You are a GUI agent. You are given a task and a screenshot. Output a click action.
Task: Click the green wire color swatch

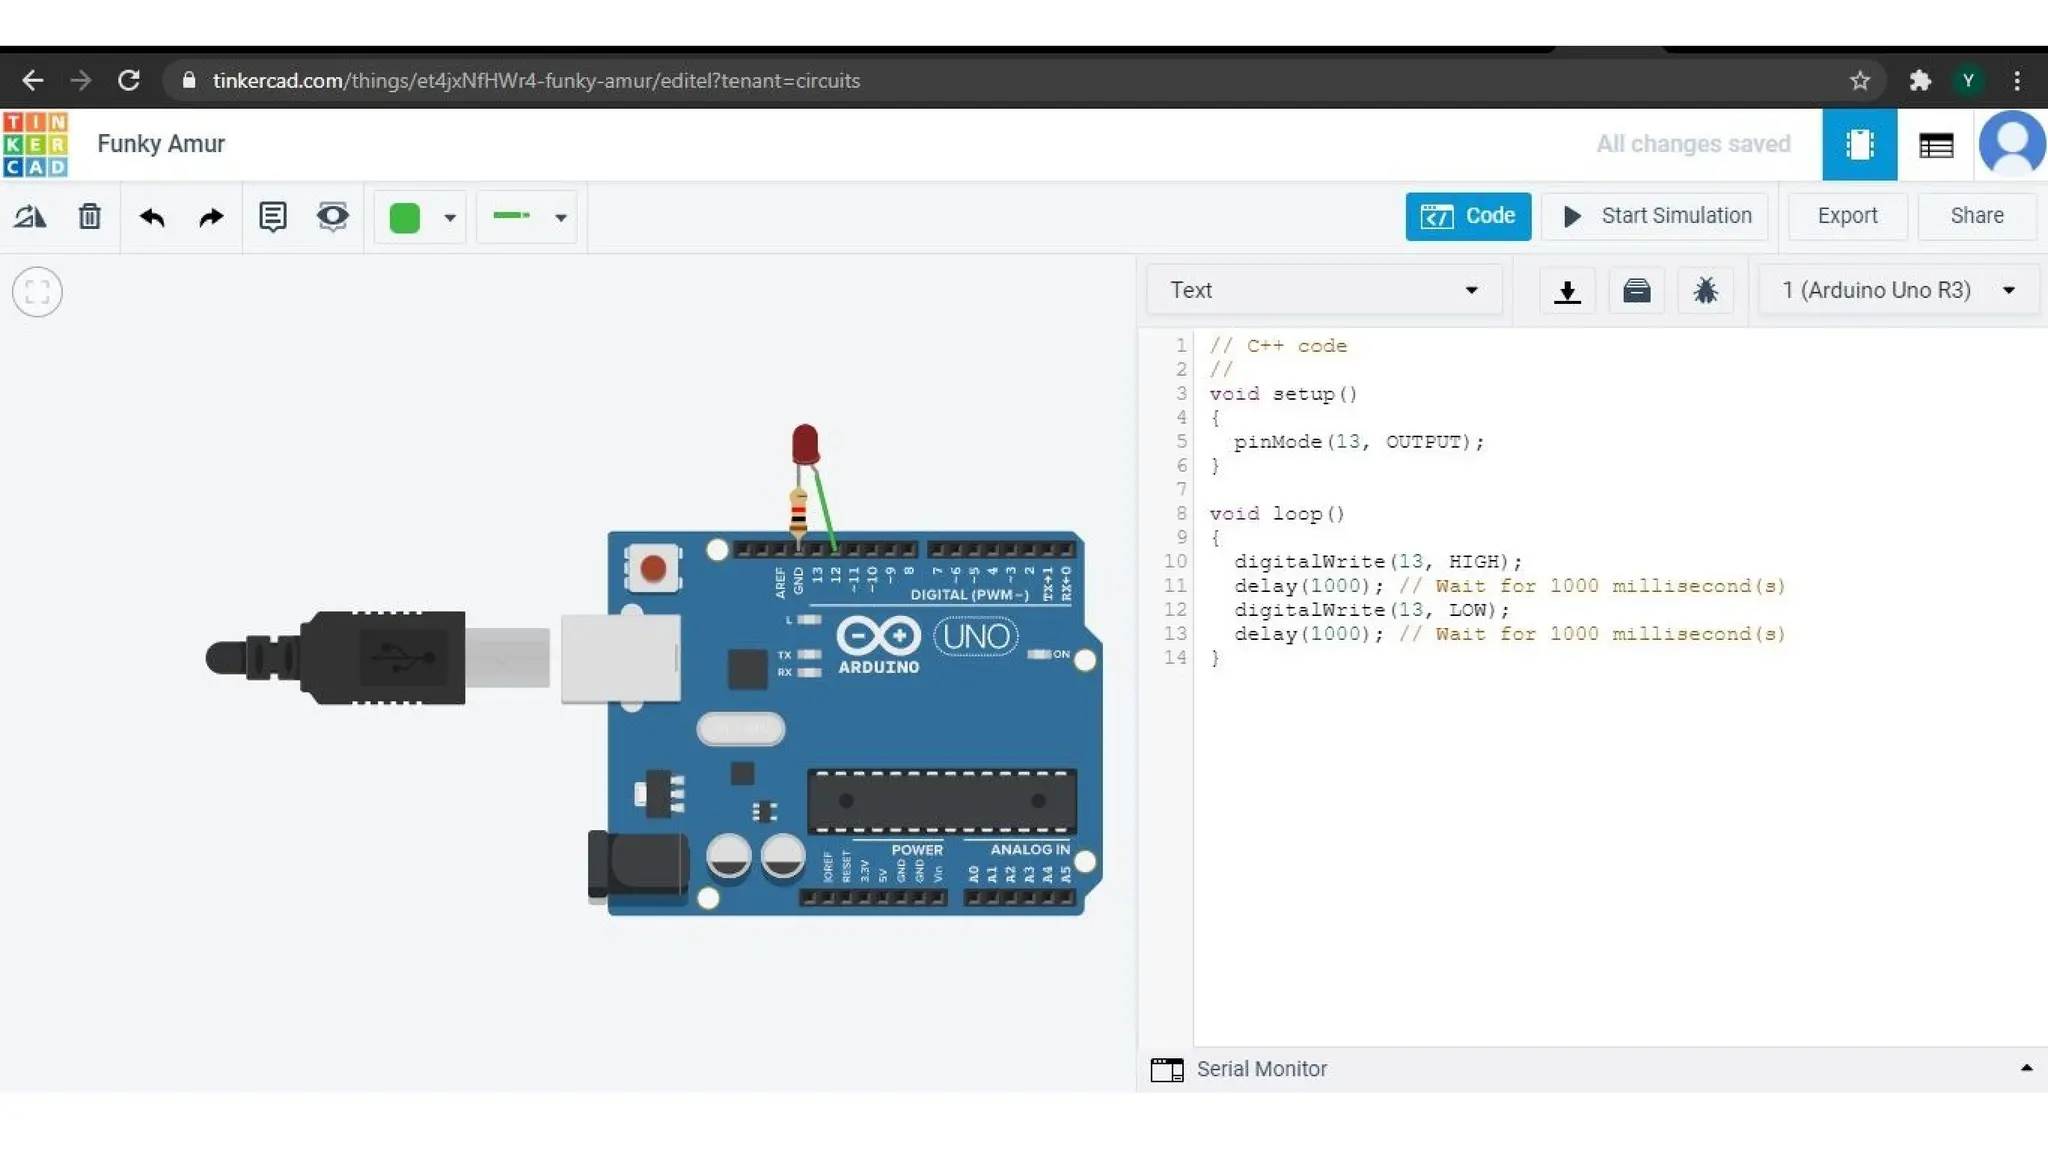(x=404, y=217)
